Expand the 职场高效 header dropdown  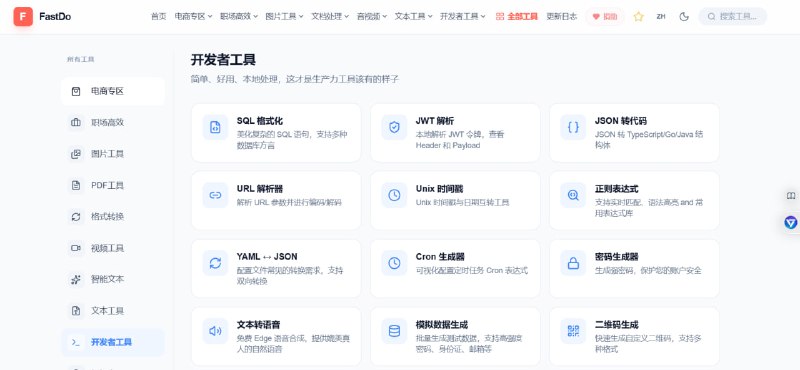tap(239, 16)
